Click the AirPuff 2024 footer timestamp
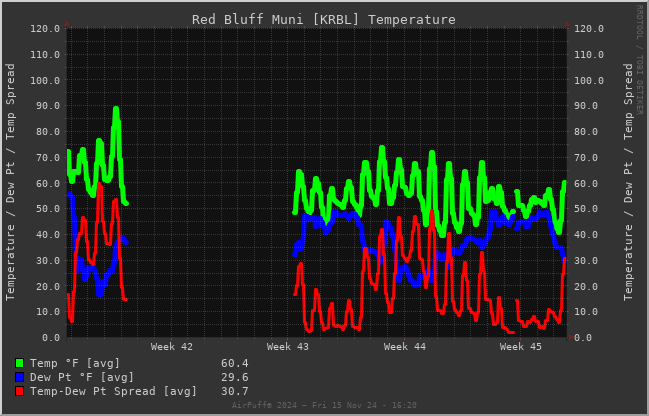The height and width of the screenshot is (416, 649). 324,405
